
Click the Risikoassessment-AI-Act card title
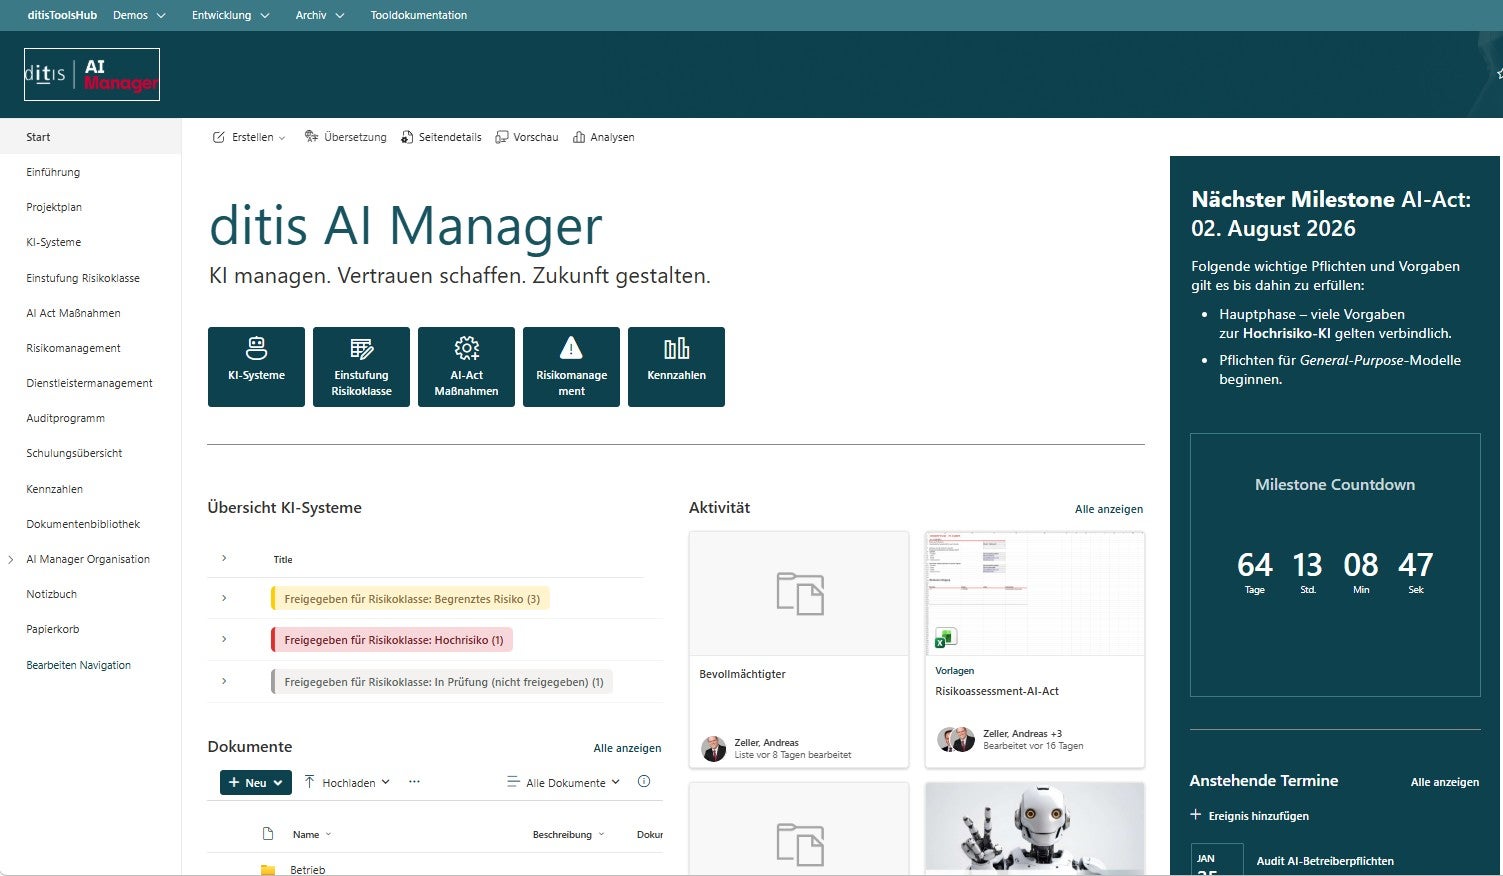click(997, 691)
